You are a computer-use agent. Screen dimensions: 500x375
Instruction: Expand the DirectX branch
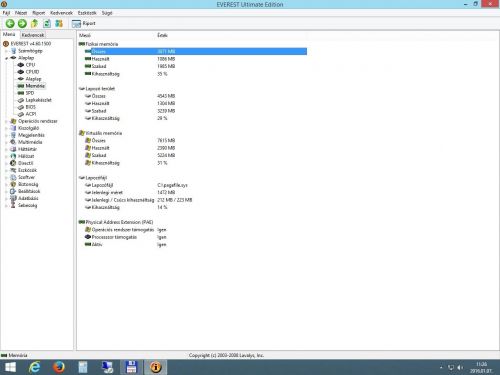[x=6, y=163]
